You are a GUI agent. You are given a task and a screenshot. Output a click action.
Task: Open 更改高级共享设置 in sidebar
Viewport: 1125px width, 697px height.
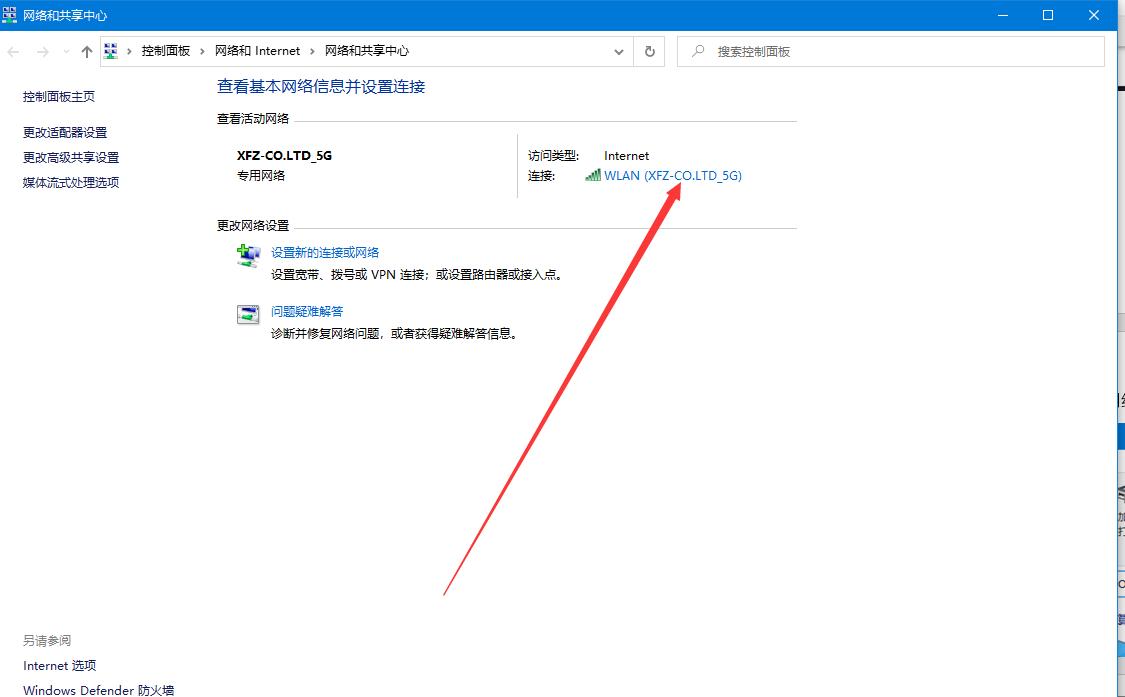click(x=70, y=157)
